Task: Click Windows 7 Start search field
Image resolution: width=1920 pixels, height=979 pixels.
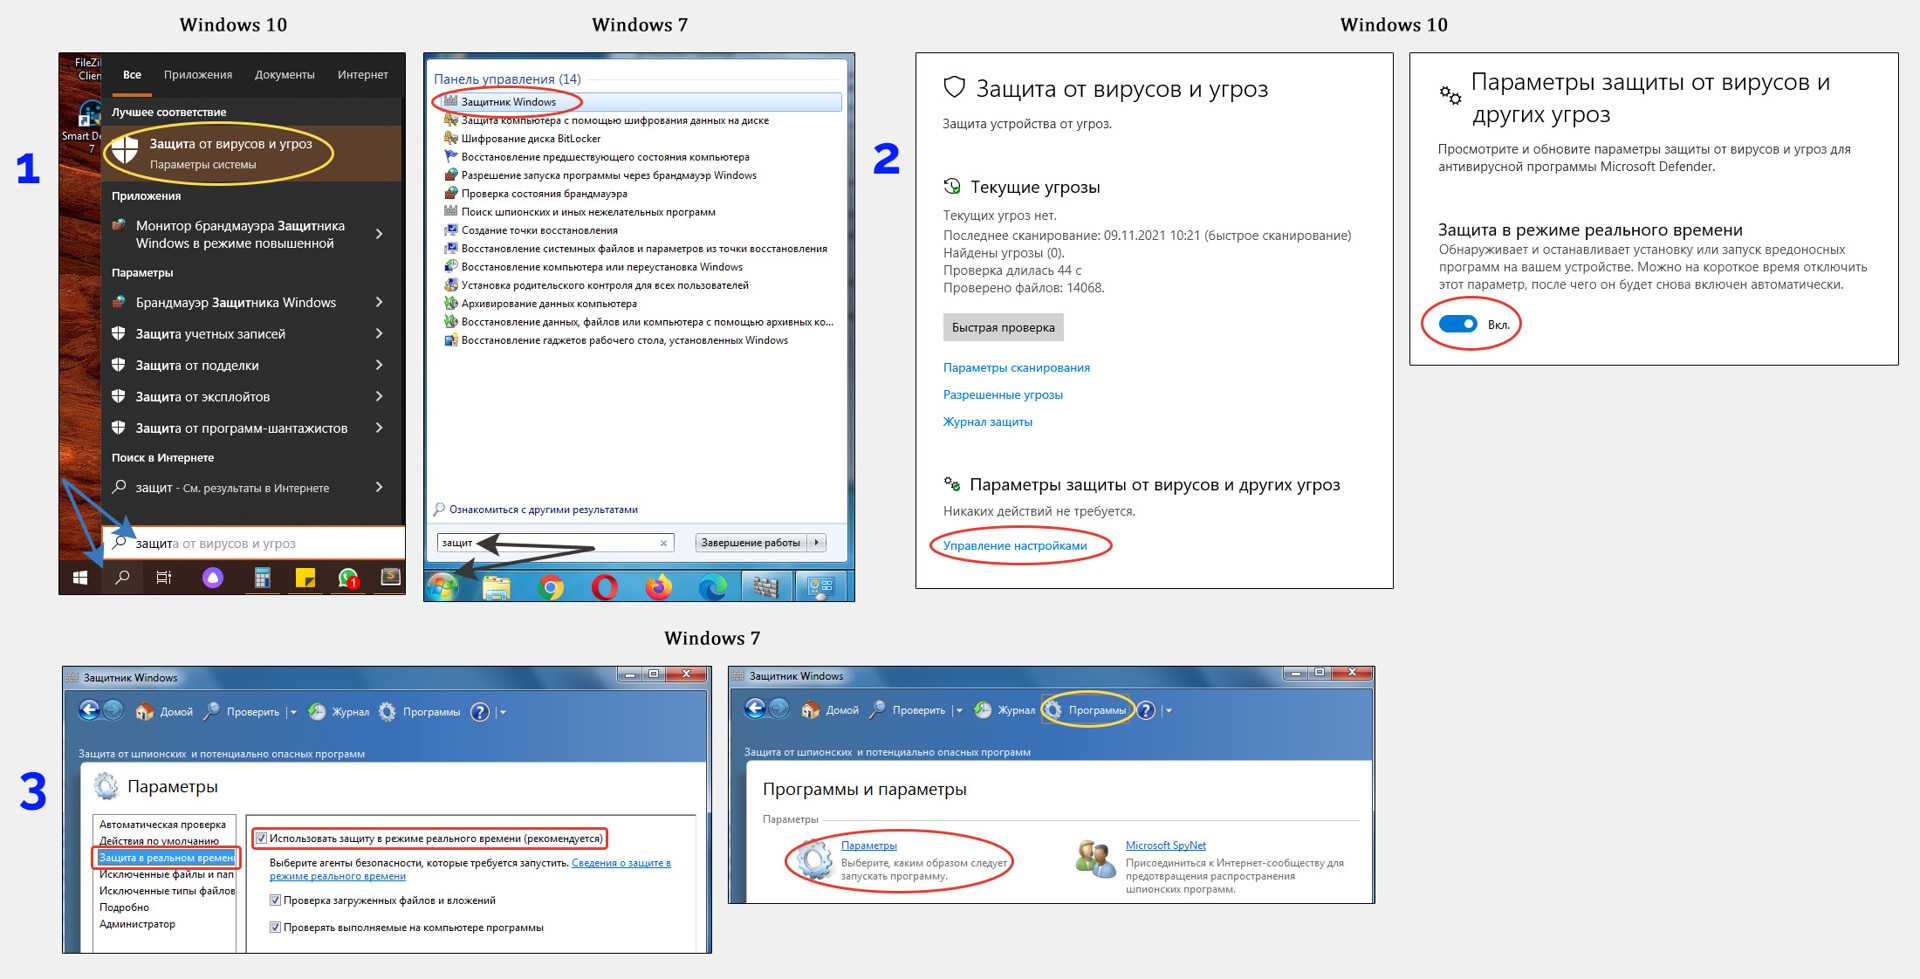Action: click(x=555, y=543)
